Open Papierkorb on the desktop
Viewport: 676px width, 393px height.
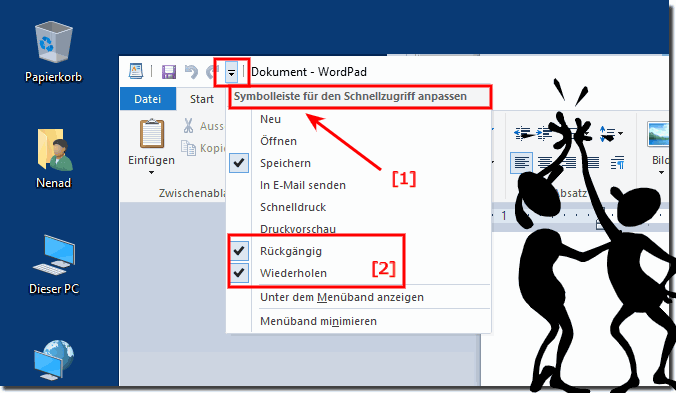tap(53, 52)
